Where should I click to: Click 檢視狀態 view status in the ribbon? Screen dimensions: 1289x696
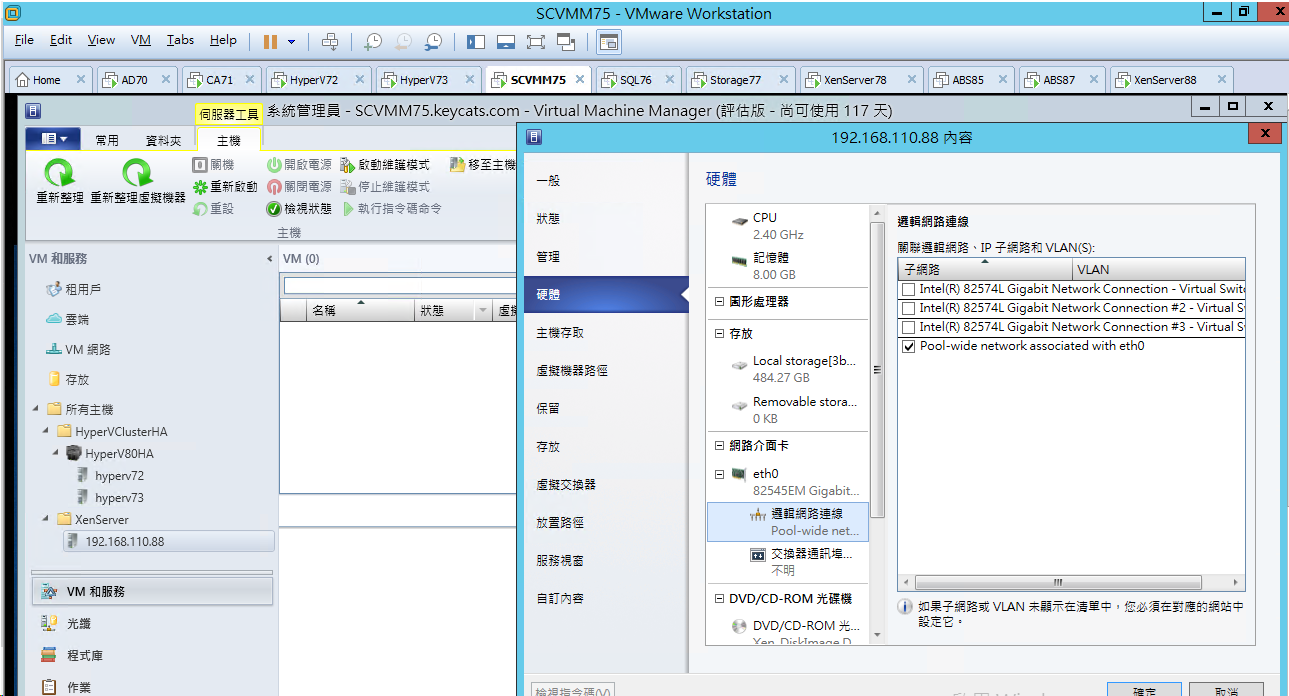299,209
